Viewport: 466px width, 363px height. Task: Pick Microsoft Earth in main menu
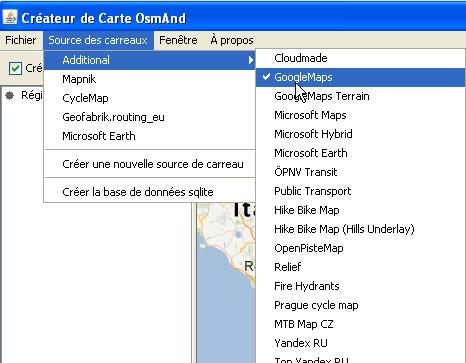point(149,136)
